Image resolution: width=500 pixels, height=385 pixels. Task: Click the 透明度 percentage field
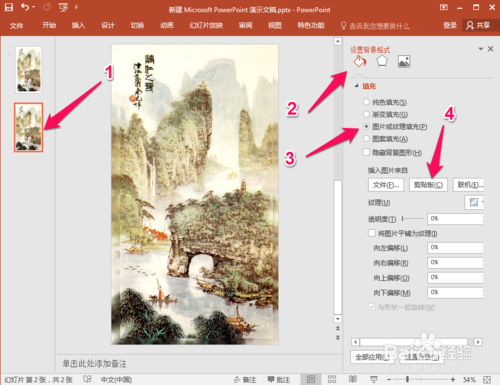pyautogui.click(x=455, y=219)
